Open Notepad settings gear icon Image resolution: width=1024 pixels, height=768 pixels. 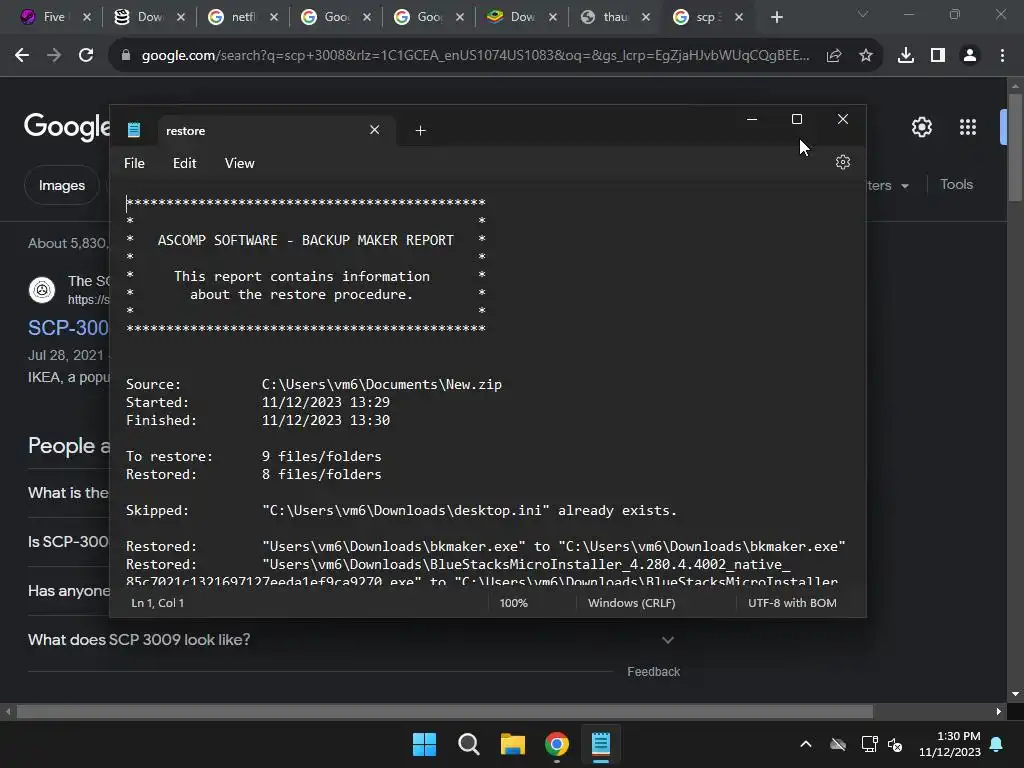(x=842, y=162)
